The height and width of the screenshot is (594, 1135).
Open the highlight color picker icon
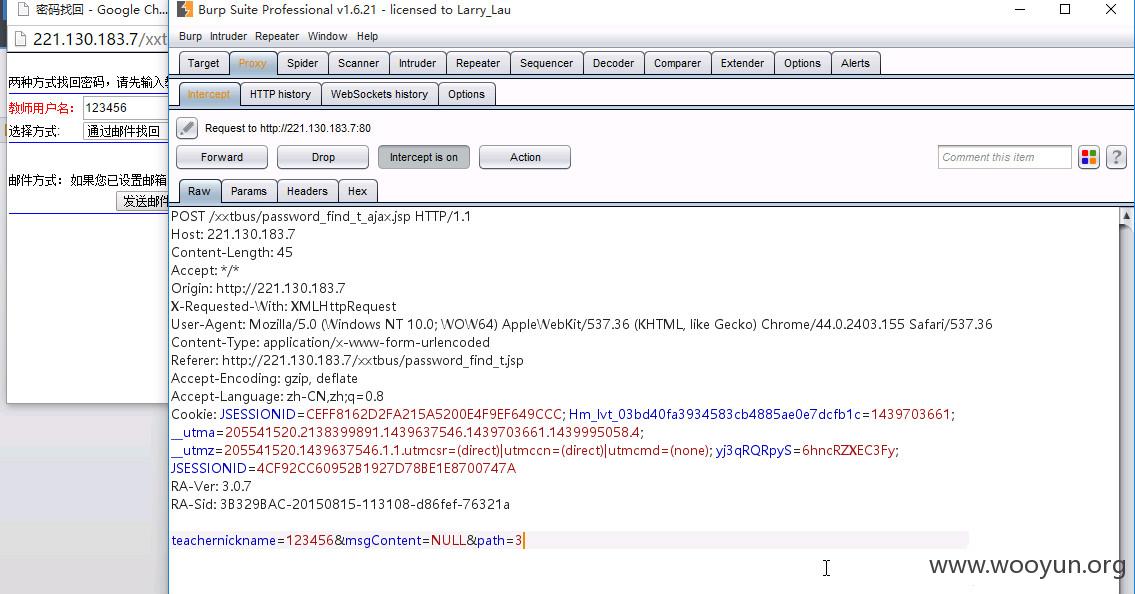click(1089, 157)
